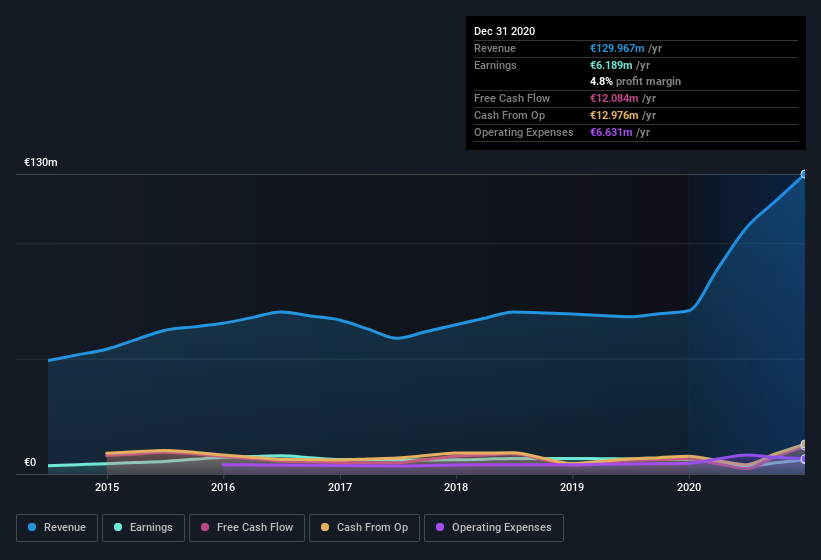The image size is (821, 560).
Task: Click the Dec 31 2020 tooltip date
Action: [x=505, y=31]
